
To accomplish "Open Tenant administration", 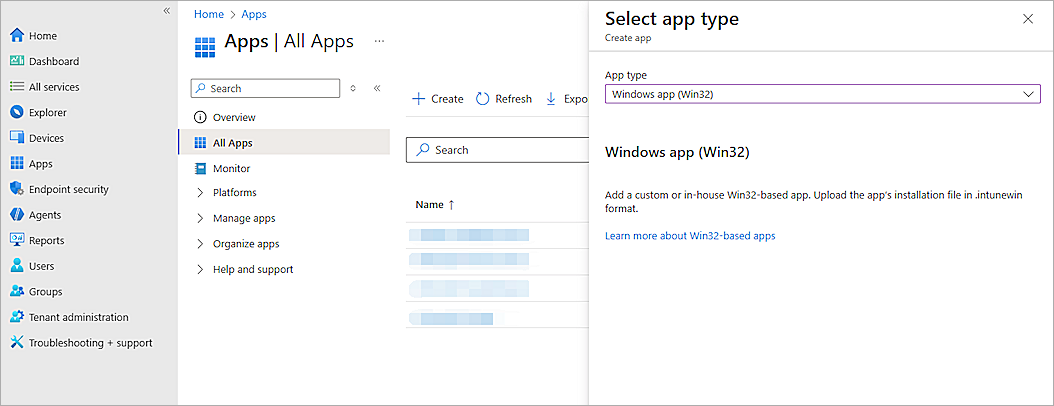I will (69, 317).
